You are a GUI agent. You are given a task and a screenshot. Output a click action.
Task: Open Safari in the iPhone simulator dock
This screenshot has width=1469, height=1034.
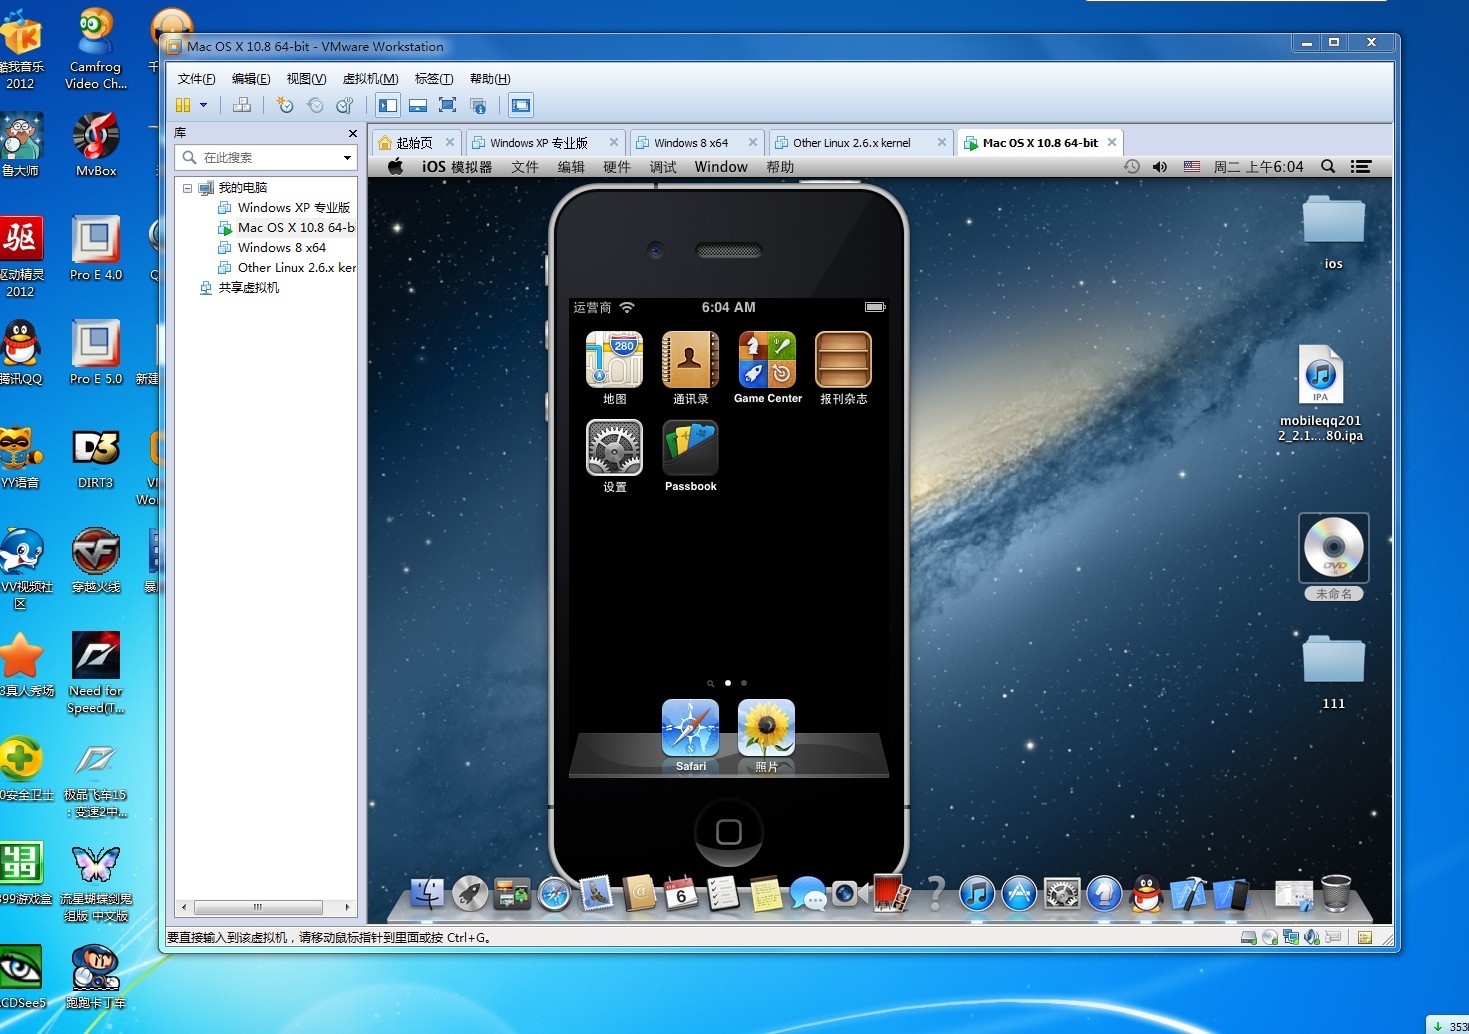click(x=690, y=728)
